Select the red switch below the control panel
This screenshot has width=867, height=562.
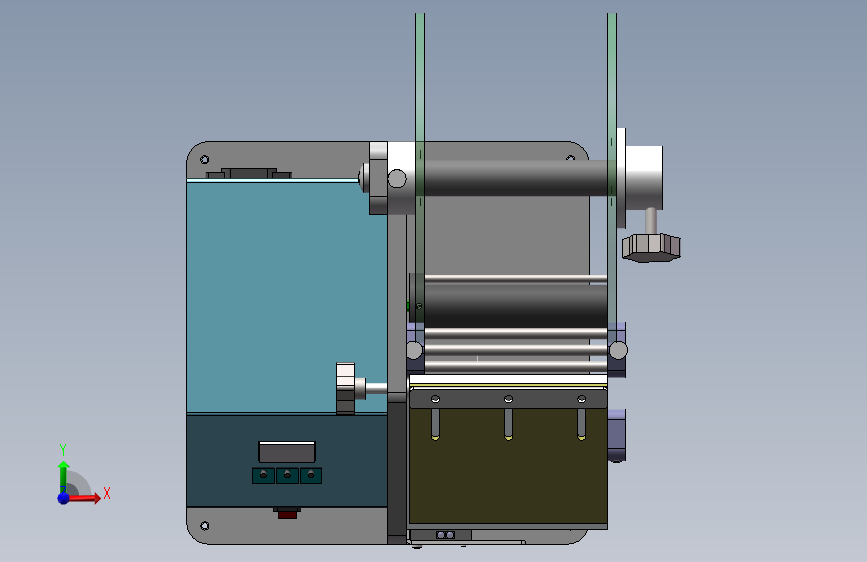click(x=287, y=514)
